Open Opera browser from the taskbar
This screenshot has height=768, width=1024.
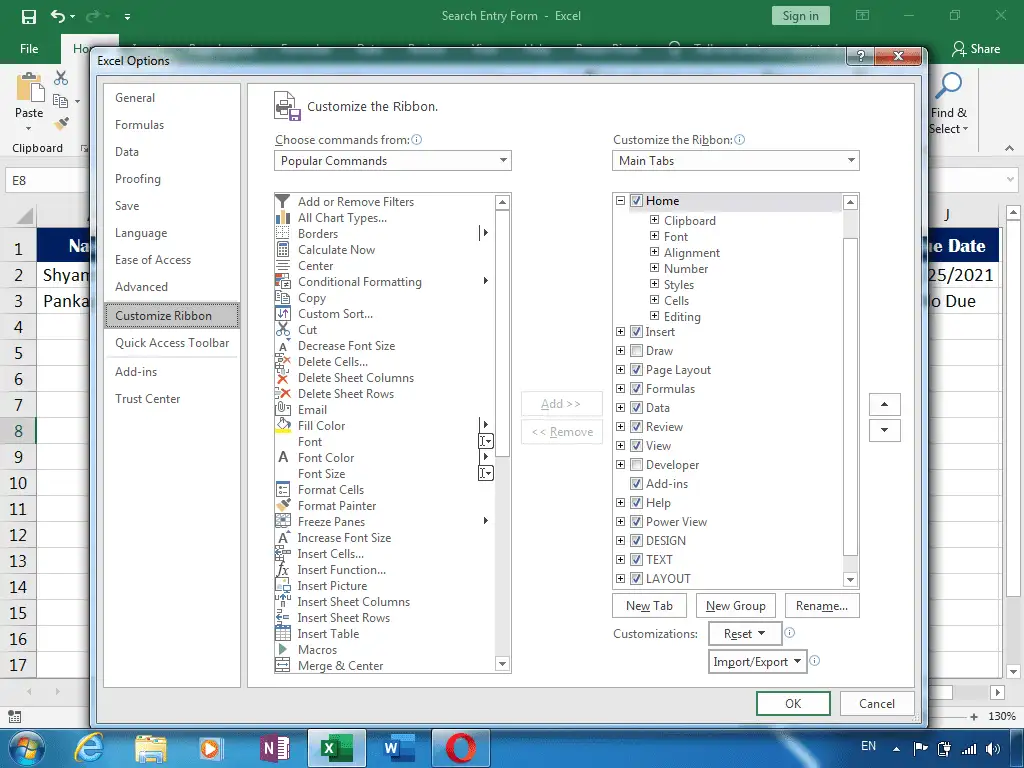[x=460, y=748]
